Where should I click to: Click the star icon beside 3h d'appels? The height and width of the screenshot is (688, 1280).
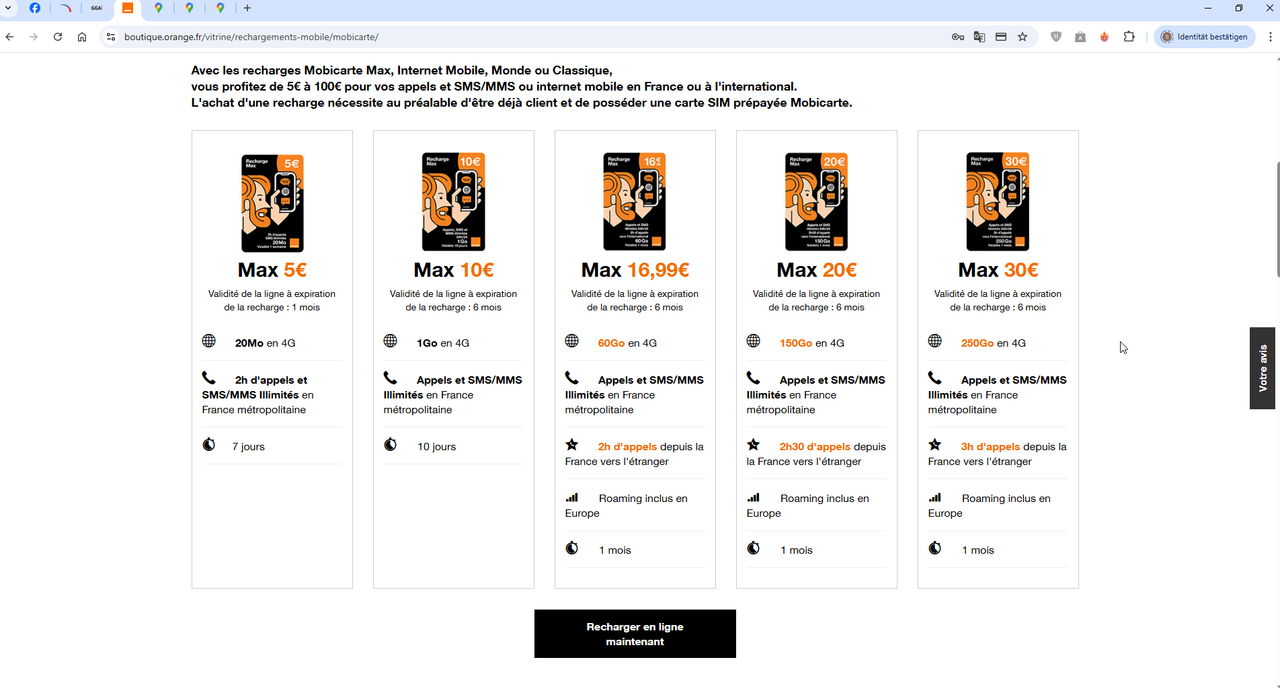pos(935,444)
